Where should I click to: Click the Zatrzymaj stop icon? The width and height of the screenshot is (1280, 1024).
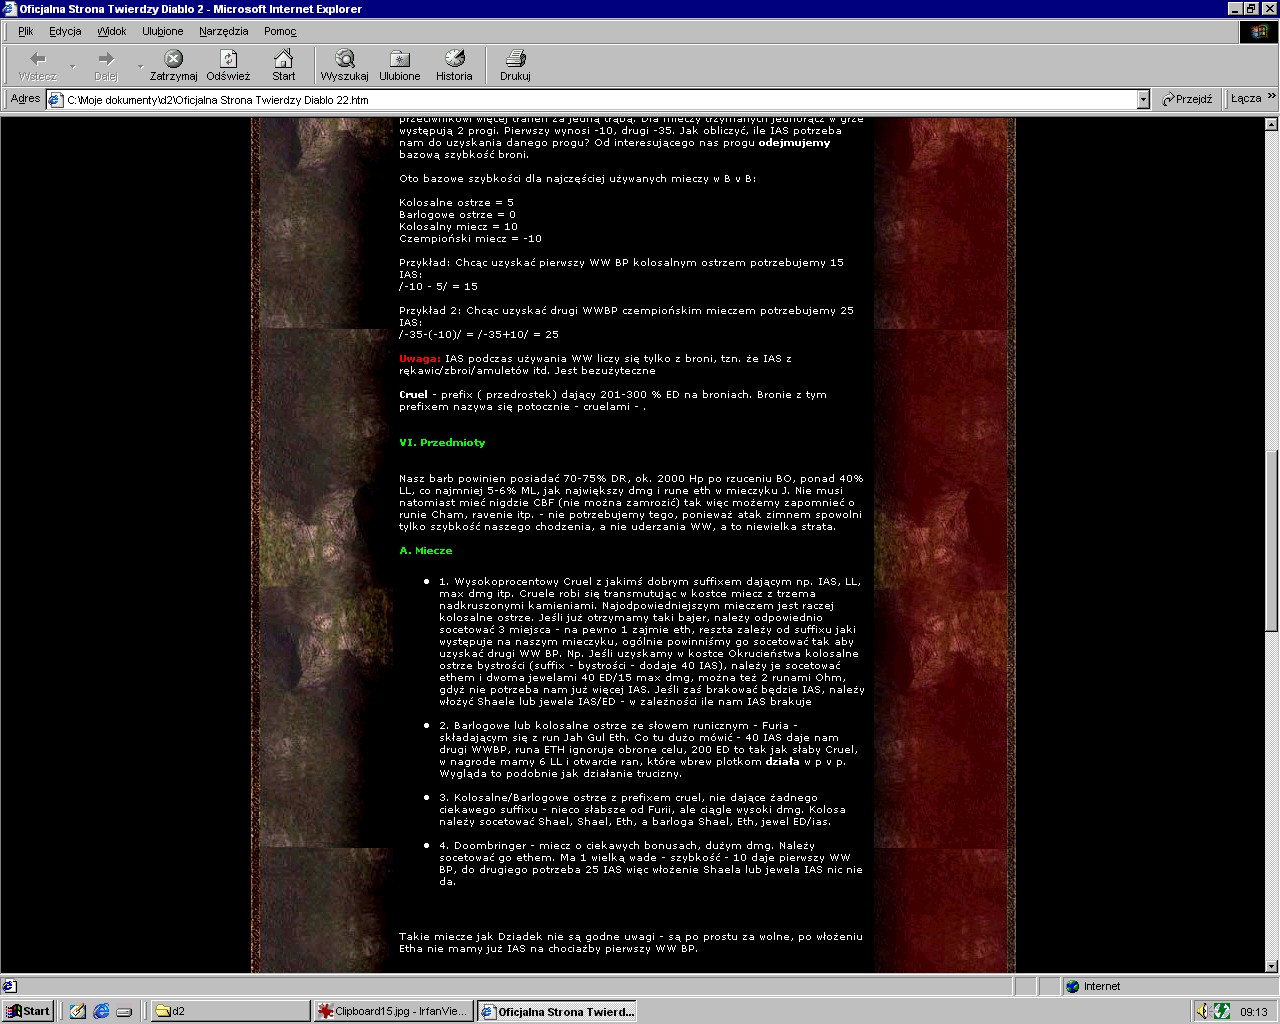point(173,60)
